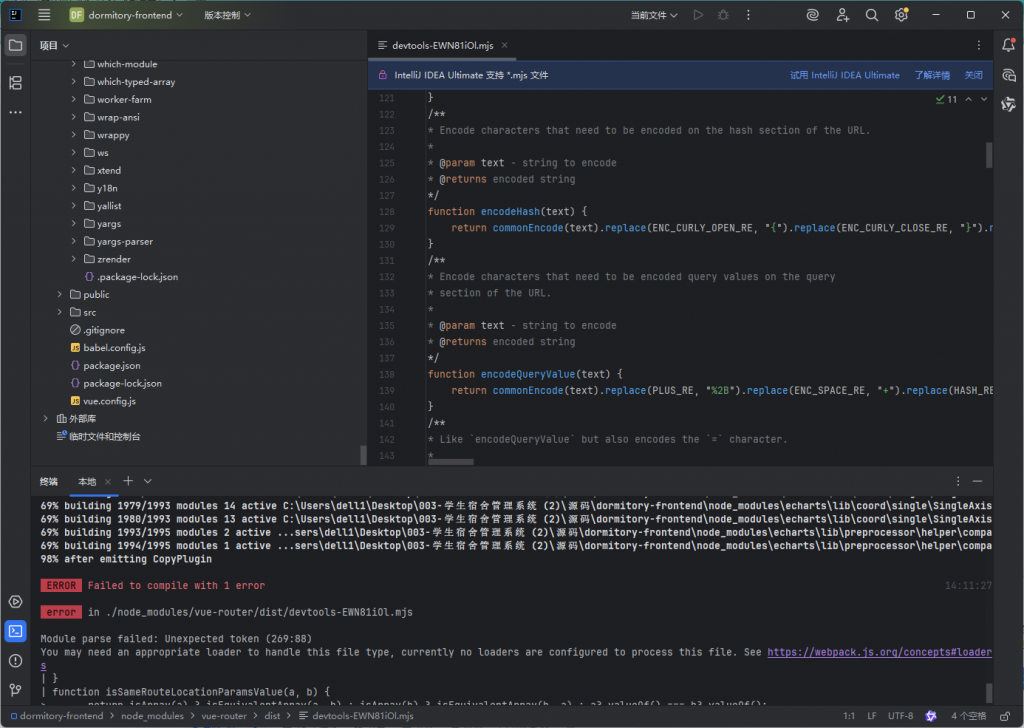Open the 当前文件 run configuration dropdown

click(654, 15)
